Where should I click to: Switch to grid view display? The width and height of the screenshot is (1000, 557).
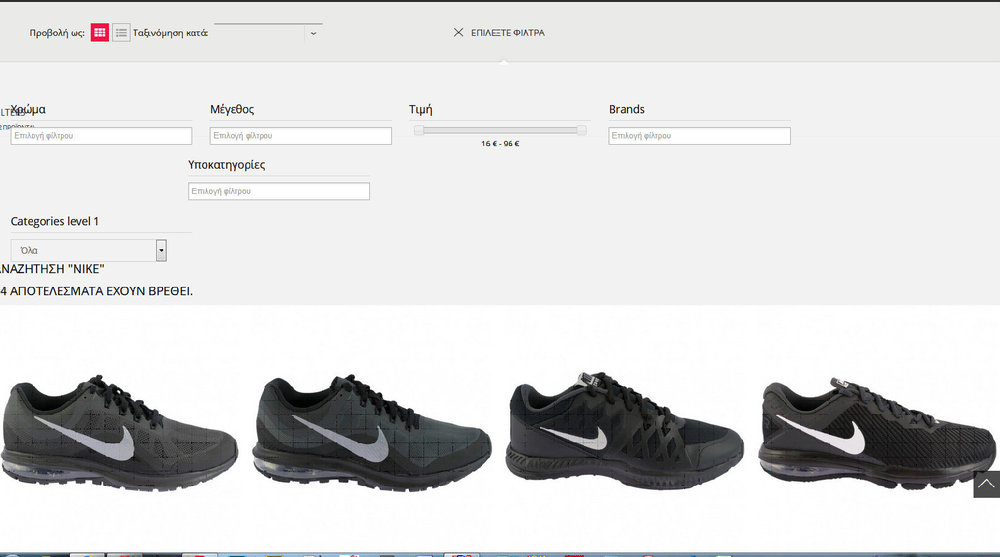coord(99,33)
